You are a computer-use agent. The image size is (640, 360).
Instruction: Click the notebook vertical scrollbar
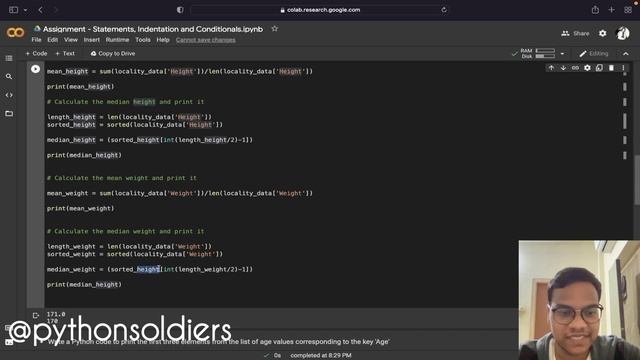[x=637, y=180]
